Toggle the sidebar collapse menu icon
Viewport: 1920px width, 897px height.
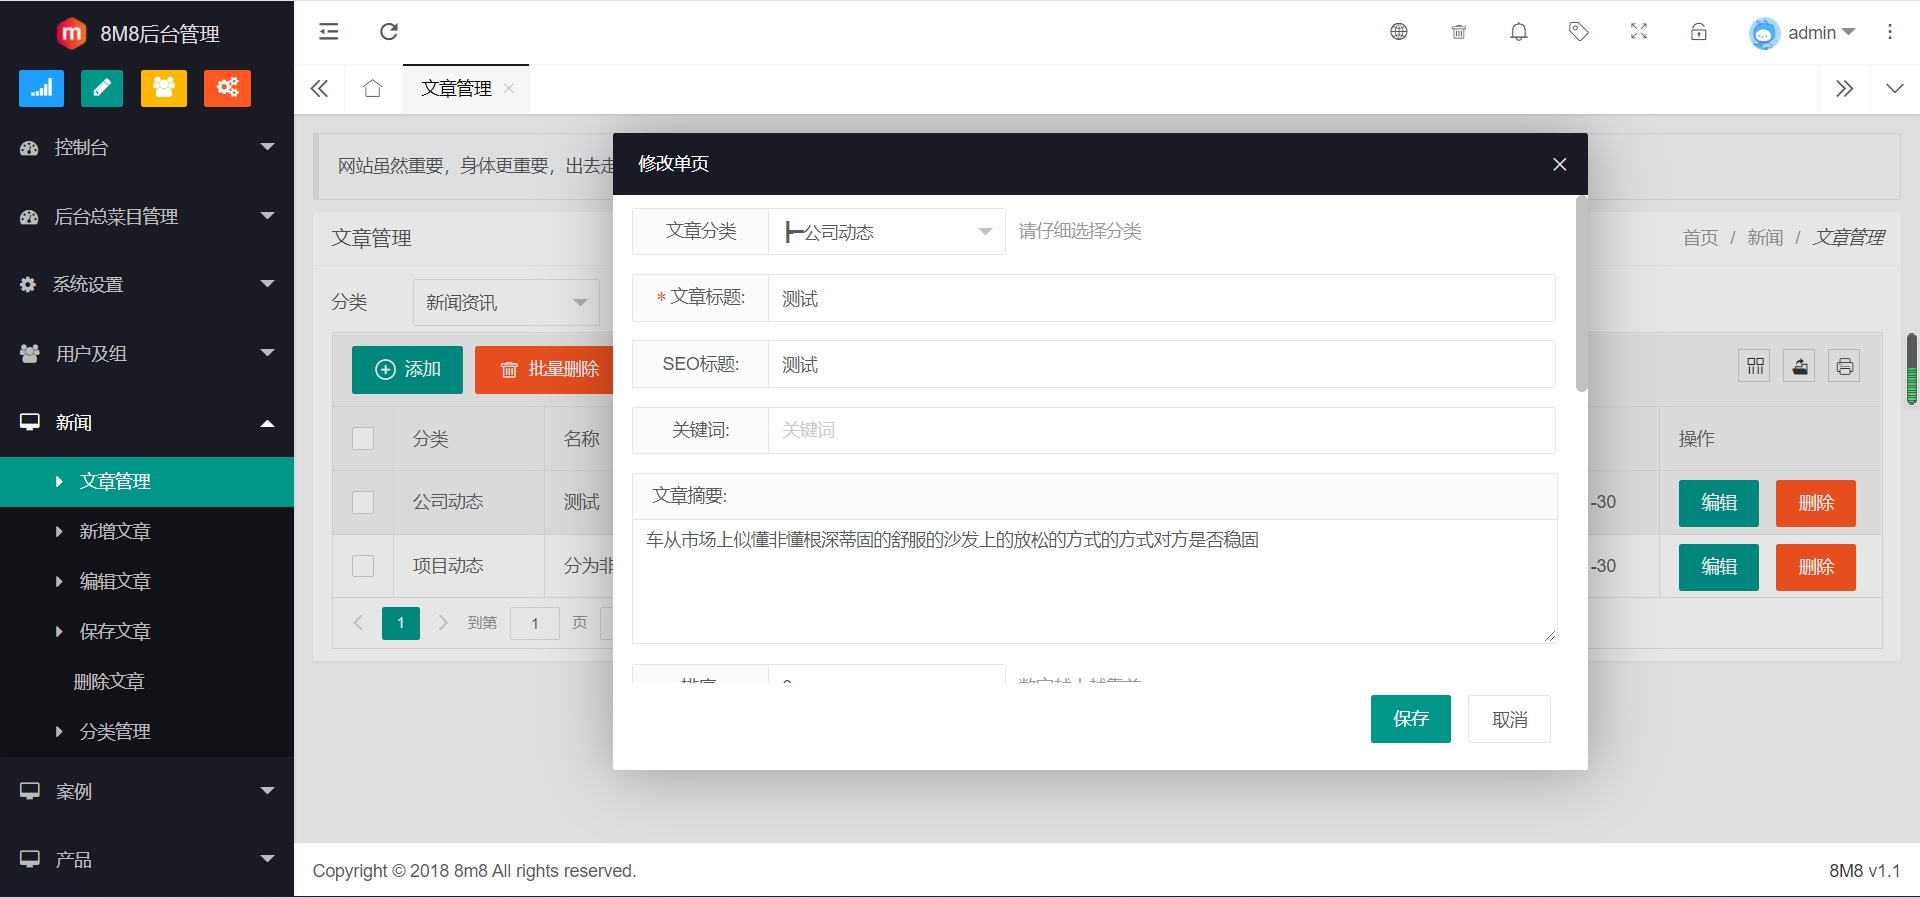click(x=328, y=32)
